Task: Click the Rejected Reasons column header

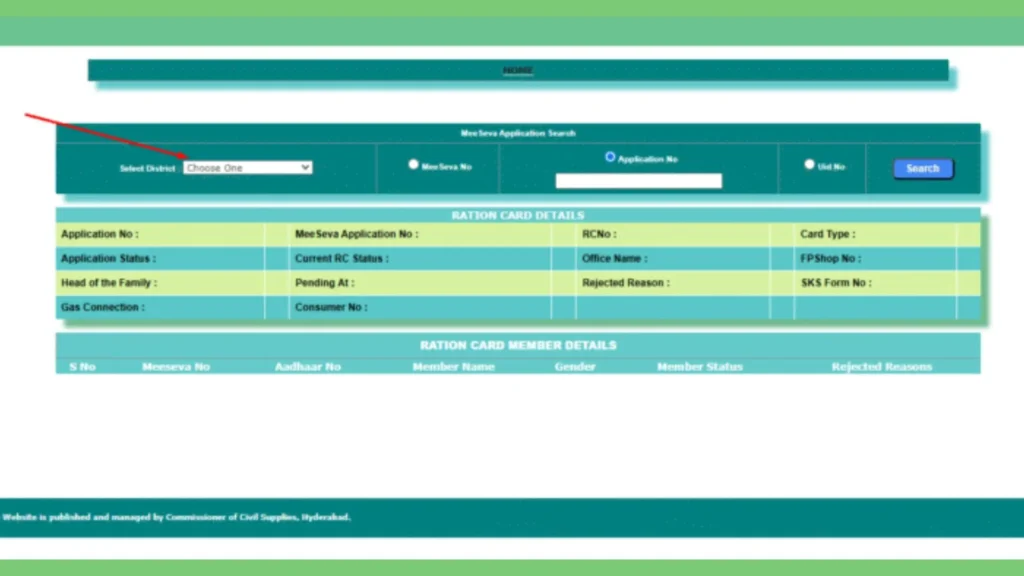Action: click(x=882, y=367)
